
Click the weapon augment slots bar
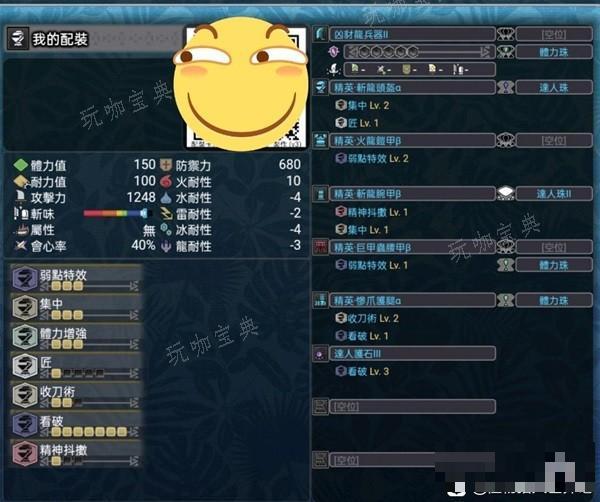pos(420,52)
